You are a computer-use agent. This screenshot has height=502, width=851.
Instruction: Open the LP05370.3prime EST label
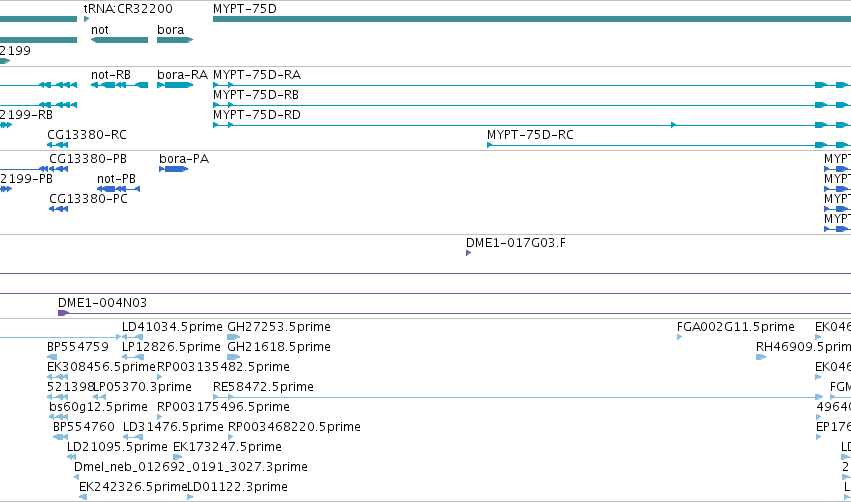142,387
